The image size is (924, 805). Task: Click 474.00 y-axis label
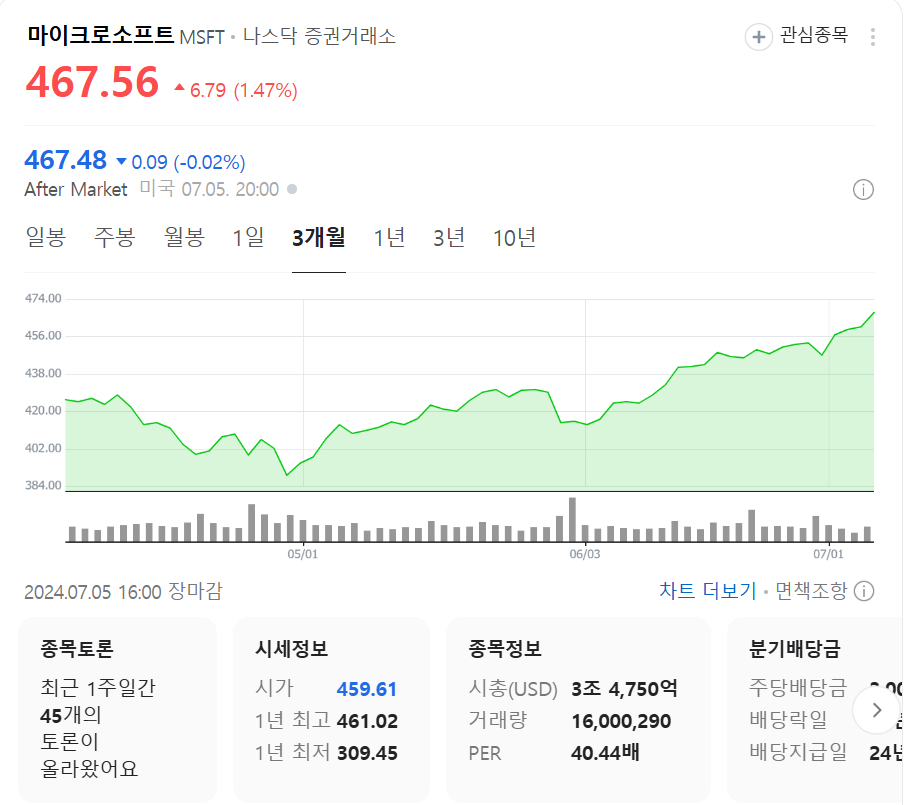click(x=43, y=298)
